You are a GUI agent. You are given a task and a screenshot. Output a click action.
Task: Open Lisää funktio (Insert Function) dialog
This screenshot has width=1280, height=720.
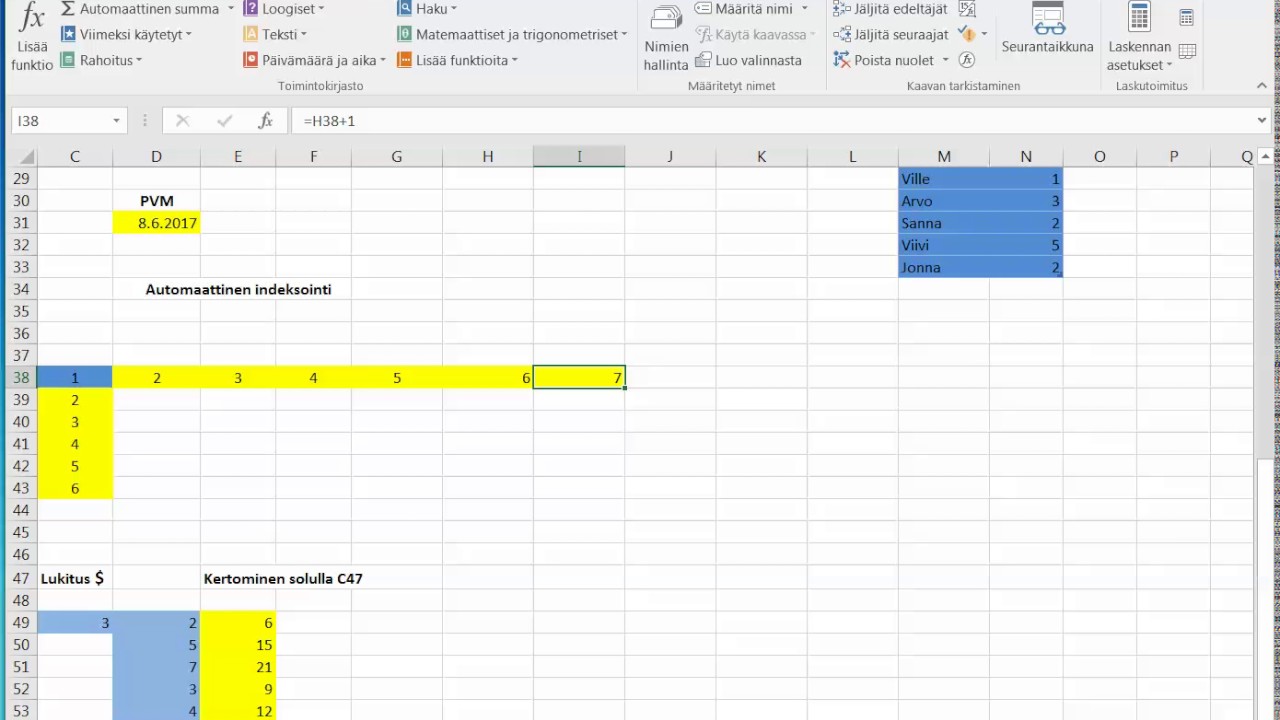[x=32, y=38]
